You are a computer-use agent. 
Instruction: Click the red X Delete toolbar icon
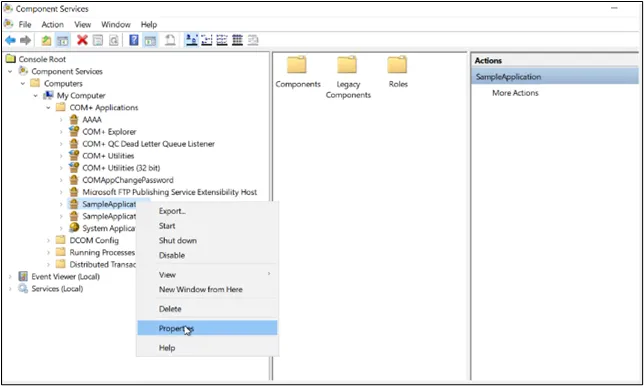tap(82, 40)
